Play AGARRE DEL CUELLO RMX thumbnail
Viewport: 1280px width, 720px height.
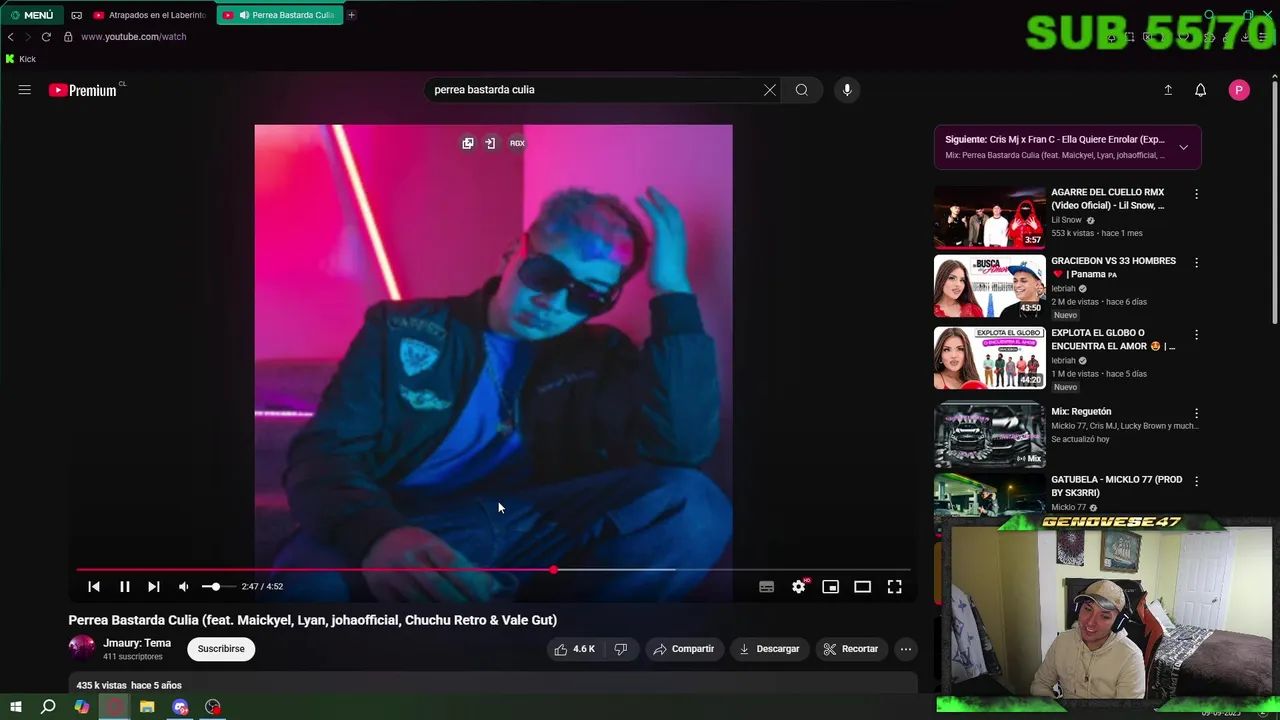(989, 217)
